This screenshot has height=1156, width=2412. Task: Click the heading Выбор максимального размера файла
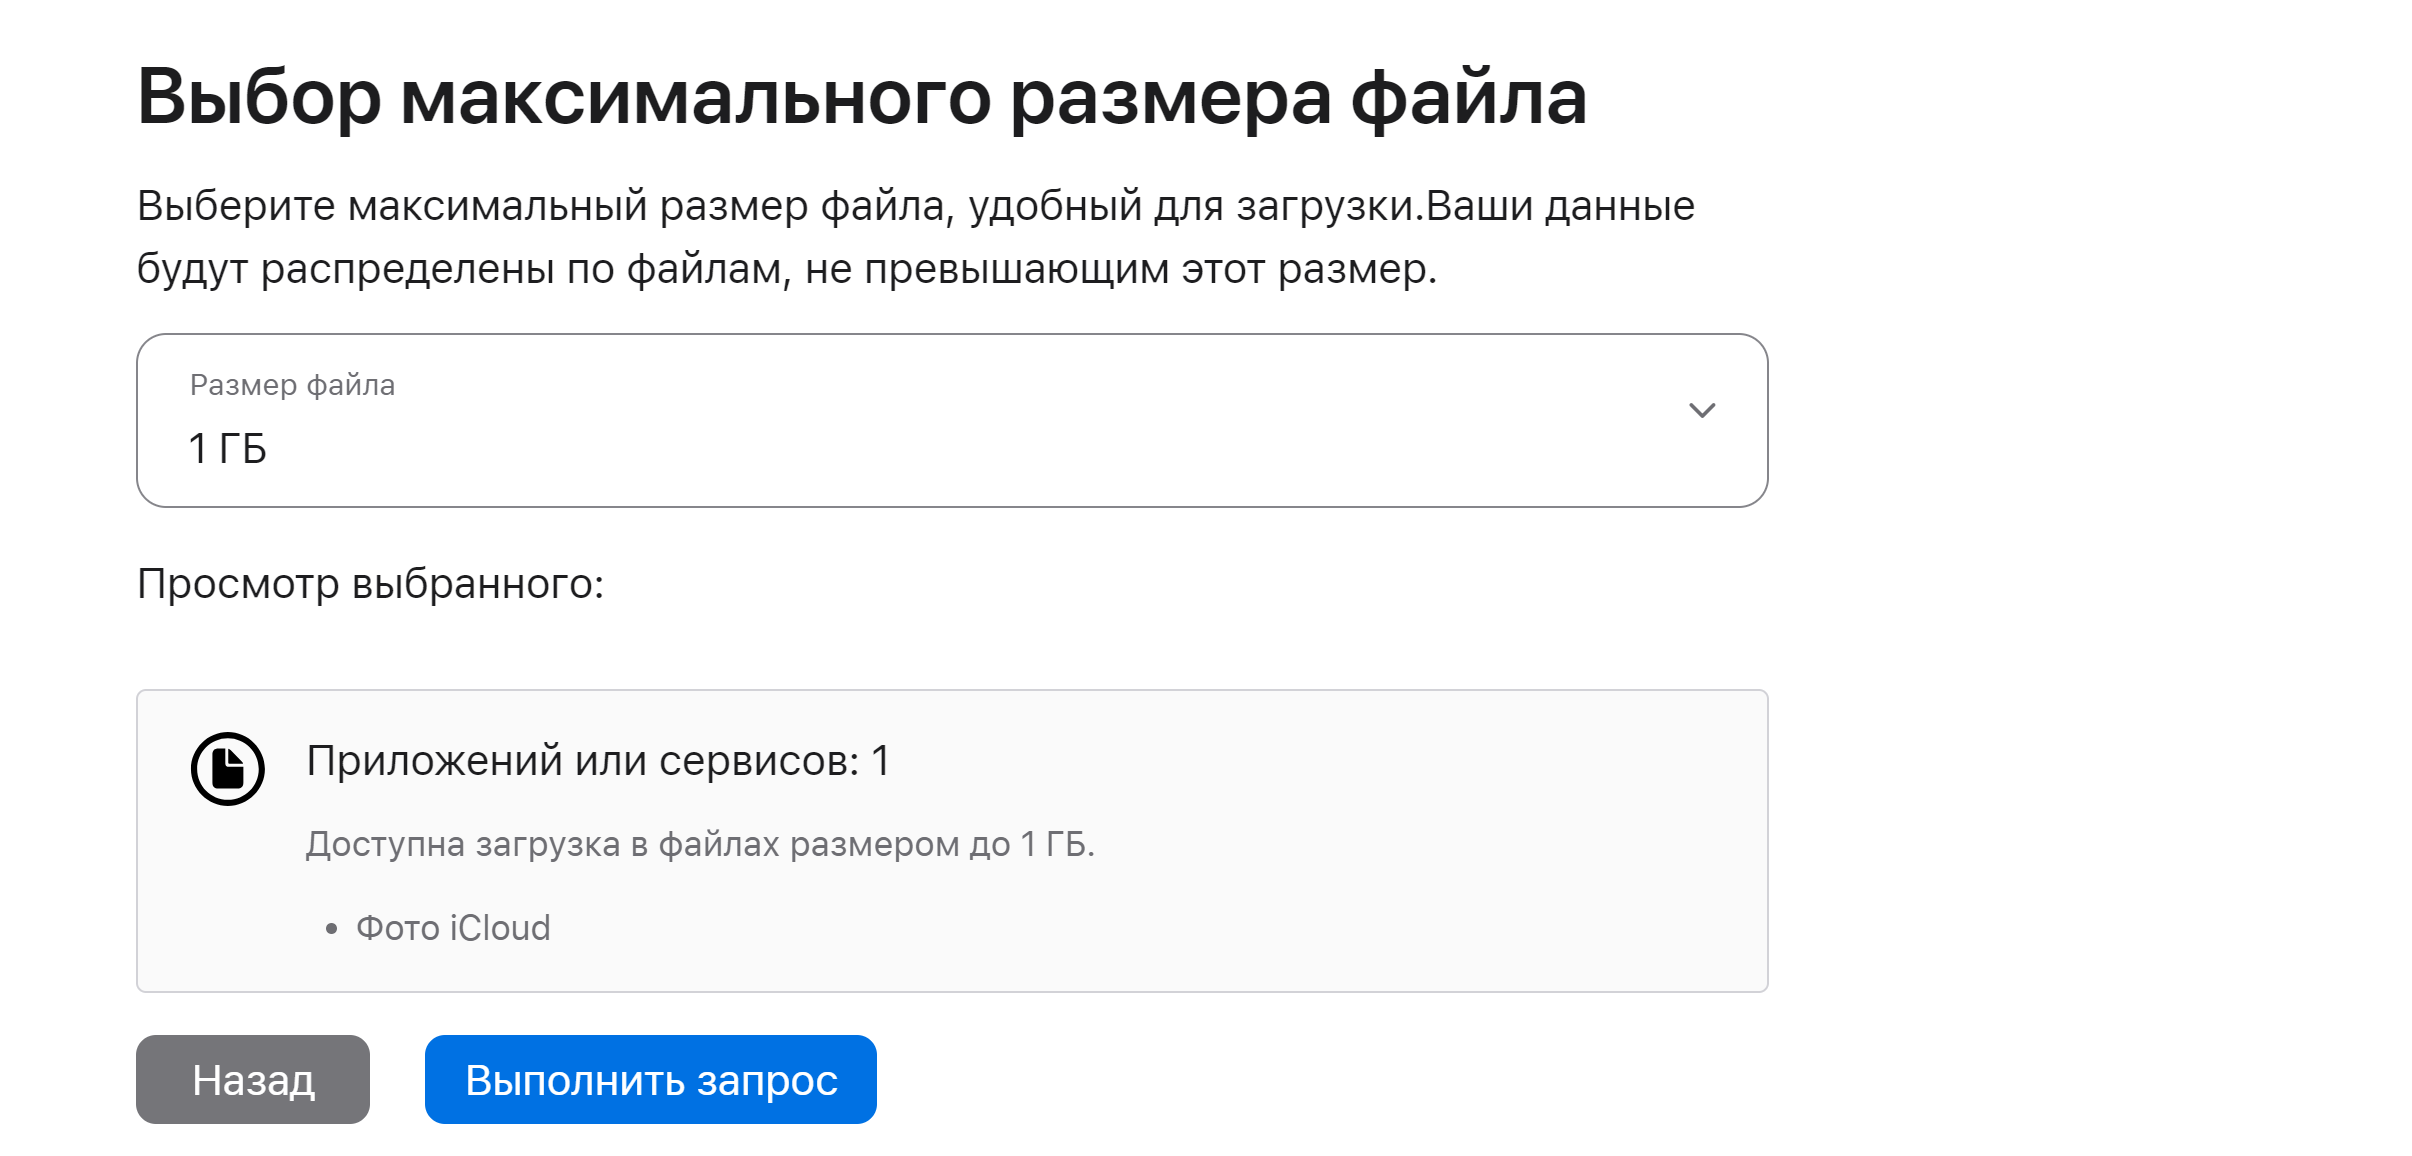(x=862, y=98)
